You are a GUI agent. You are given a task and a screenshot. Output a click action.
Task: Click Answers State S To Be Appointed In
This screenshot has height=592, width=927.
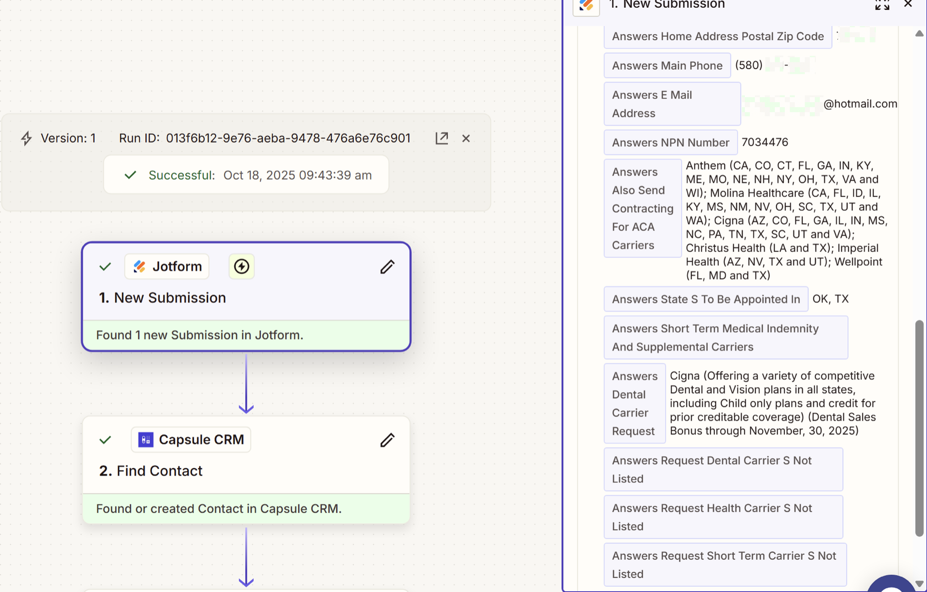705,299
